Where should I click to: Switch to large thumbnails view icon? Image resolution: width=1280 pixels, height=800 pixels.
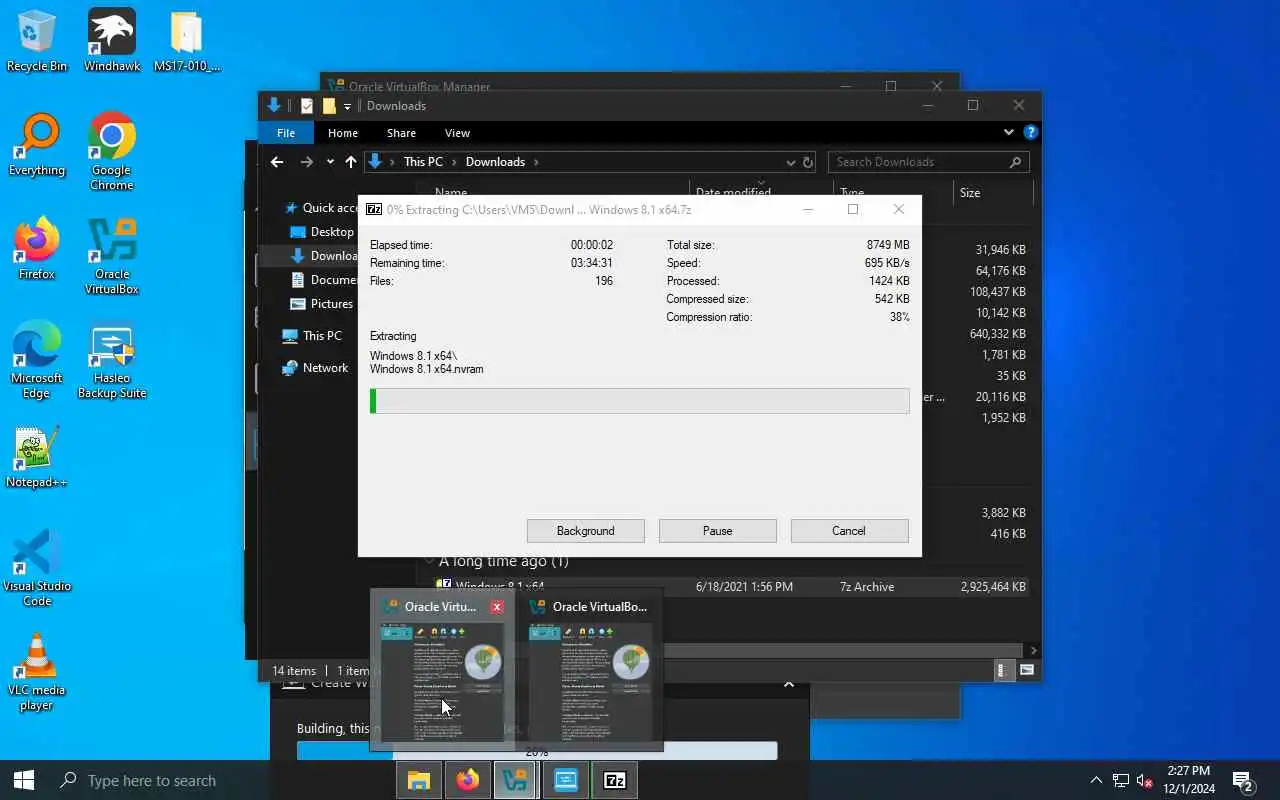(1027, 671)
